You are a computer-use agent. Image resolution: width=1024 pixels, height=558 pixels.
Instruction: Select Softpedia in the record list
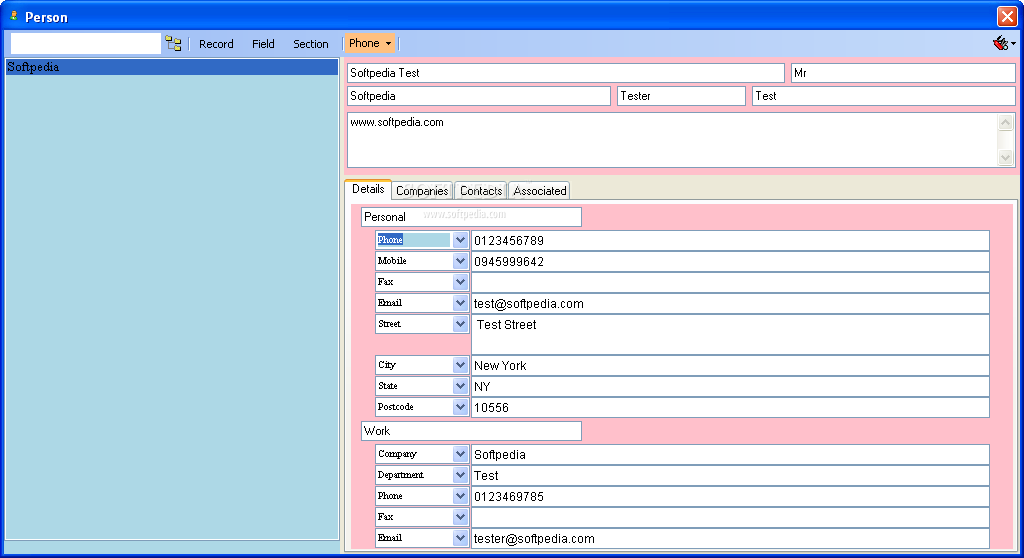point(172,67)
